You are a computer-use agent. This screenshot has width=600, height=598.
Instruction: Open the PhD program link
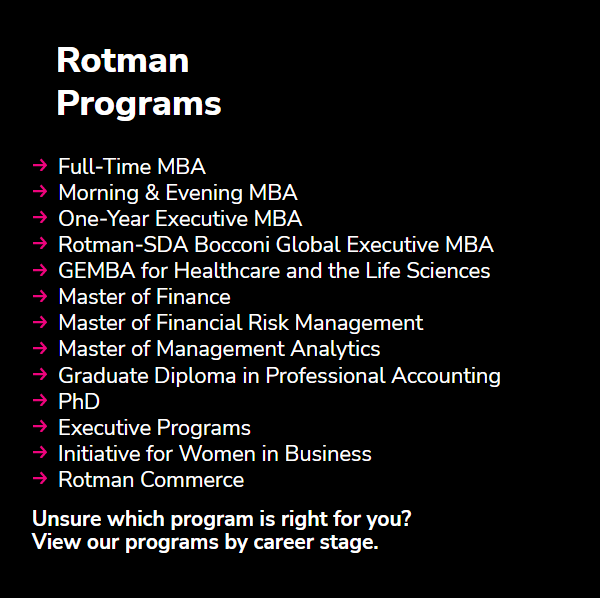coord(79,401)
